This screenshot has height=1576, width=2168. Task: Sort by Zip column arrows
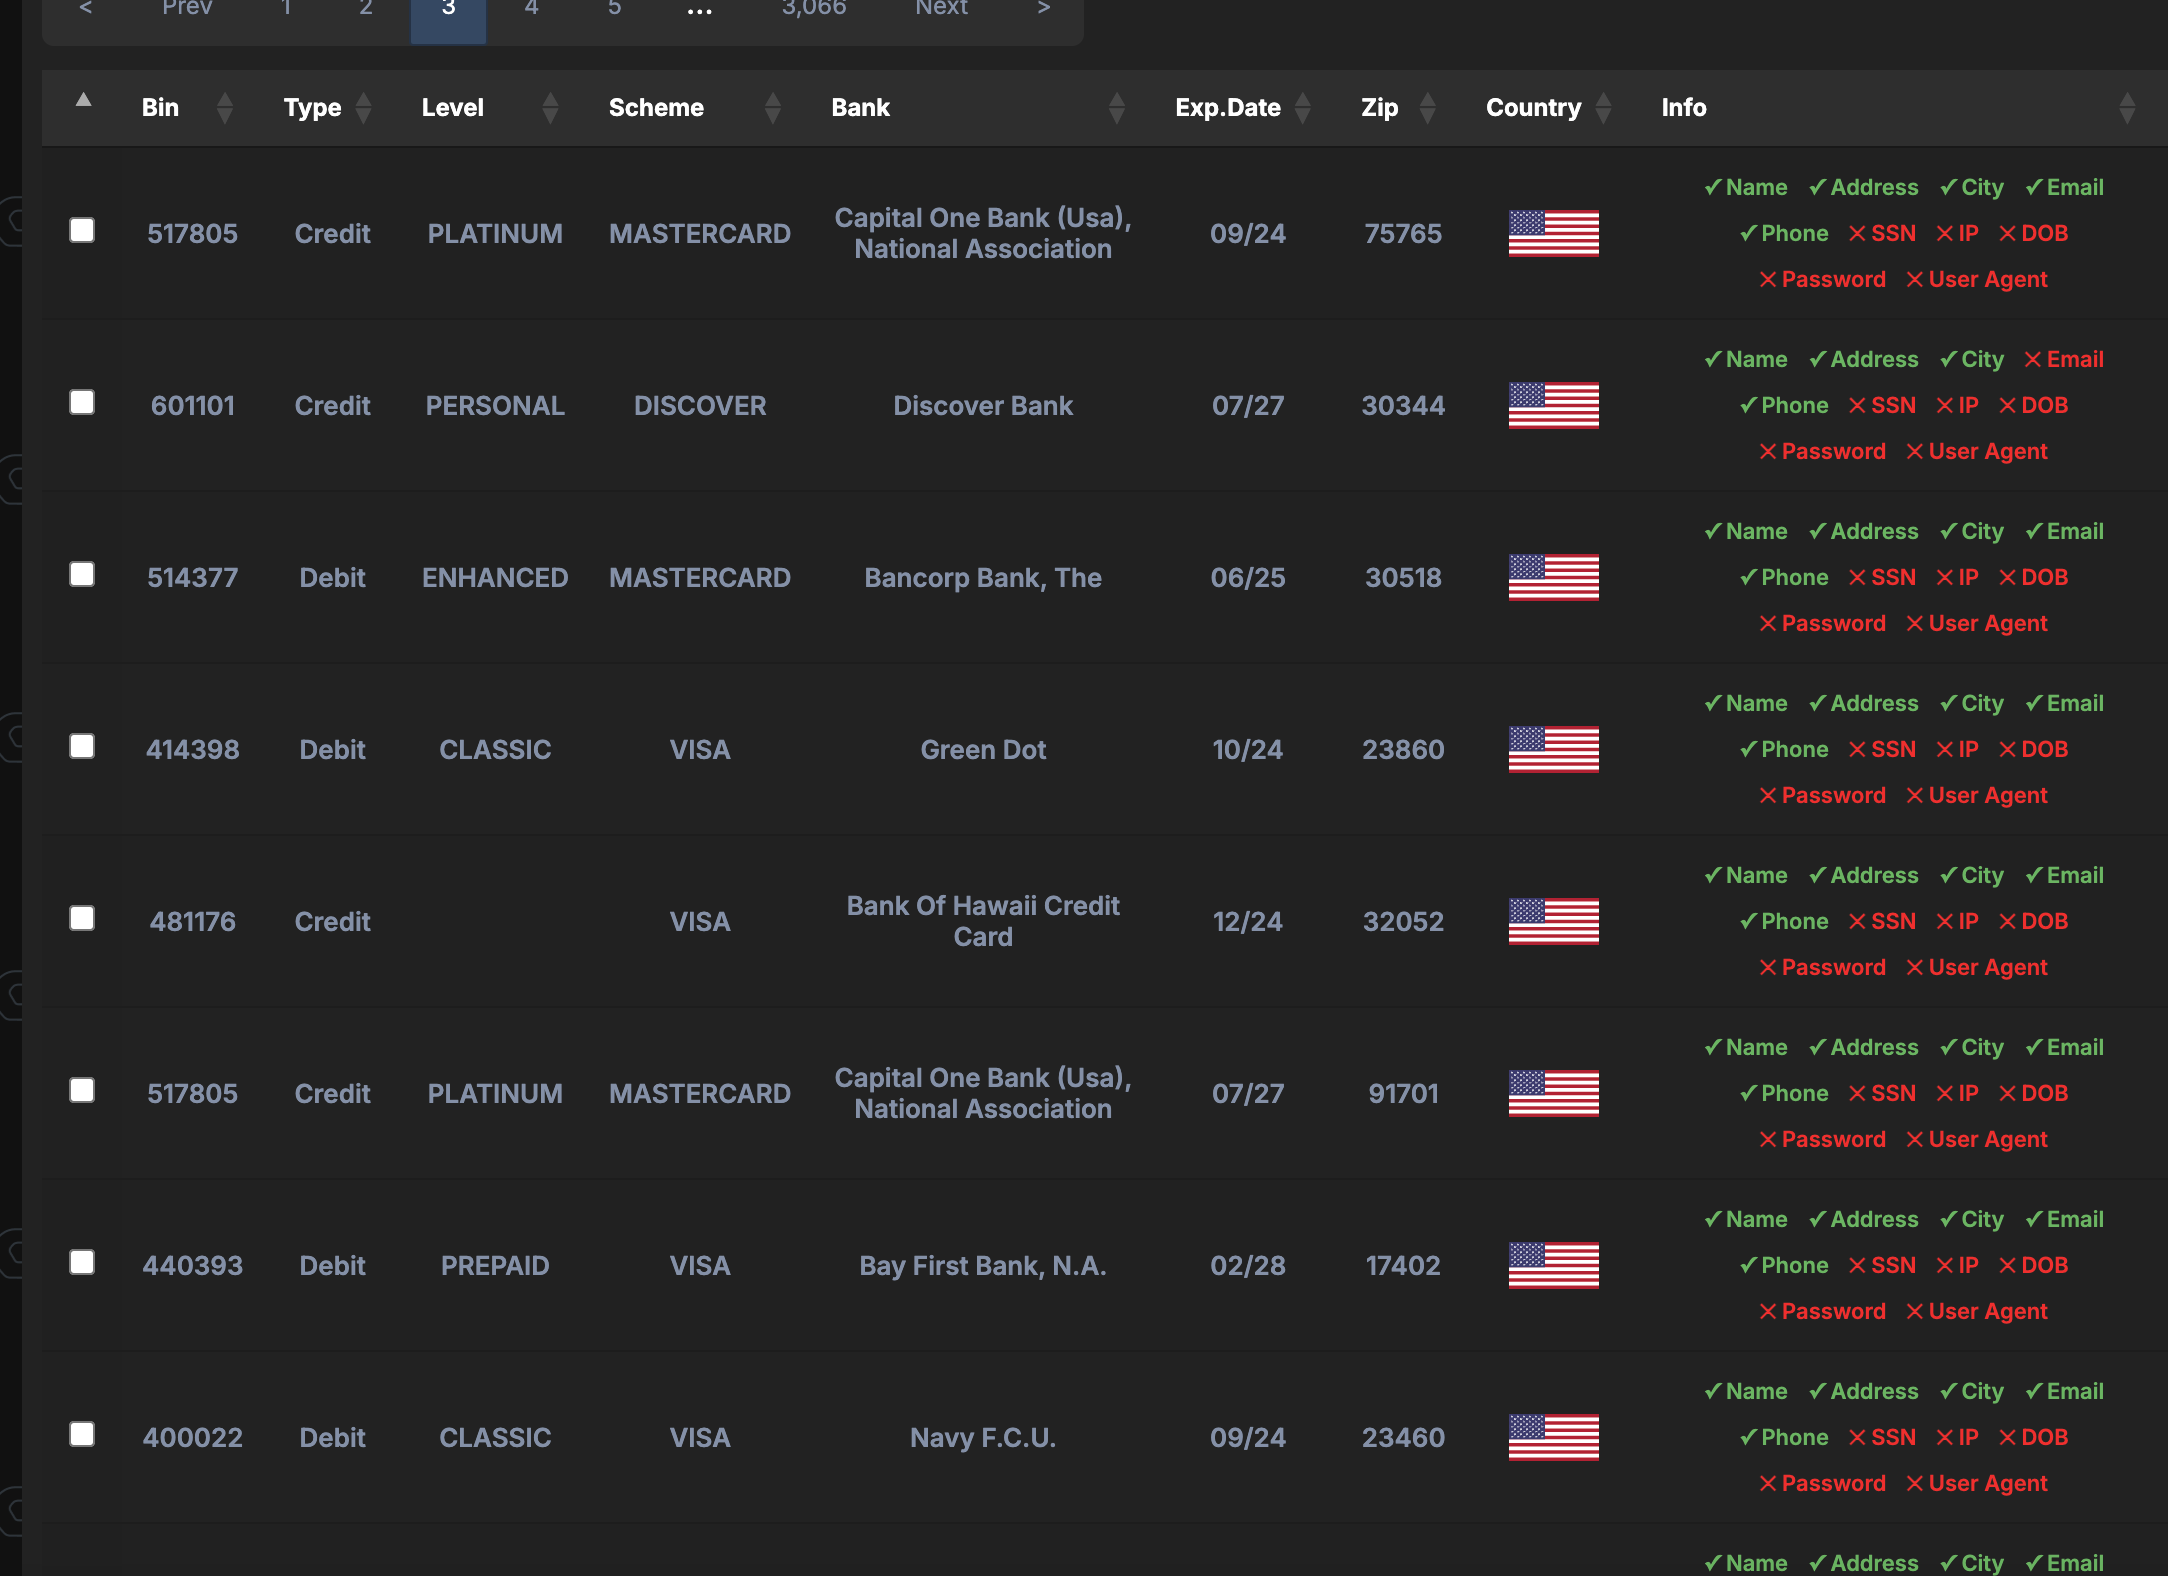tap(1428, 108)
